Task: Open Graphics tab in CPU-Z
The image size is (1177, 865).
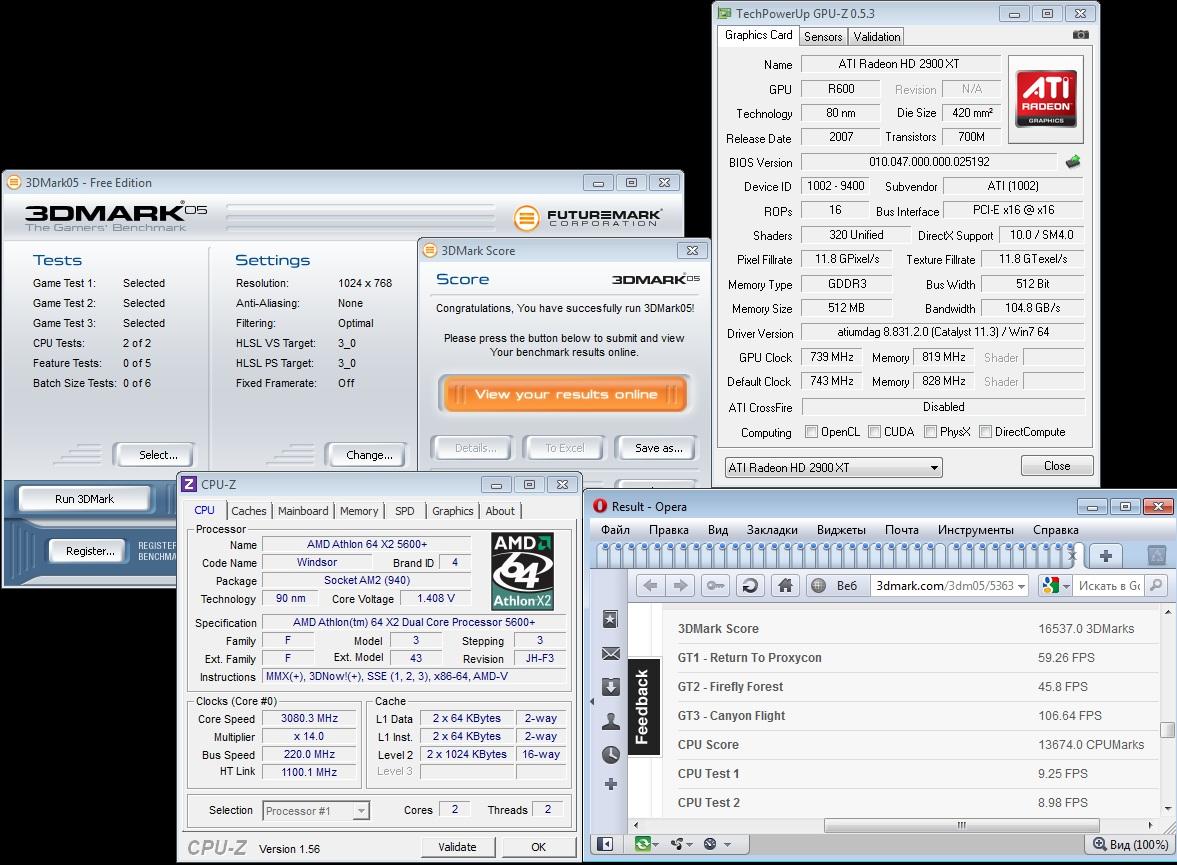Action: [453, 511]
